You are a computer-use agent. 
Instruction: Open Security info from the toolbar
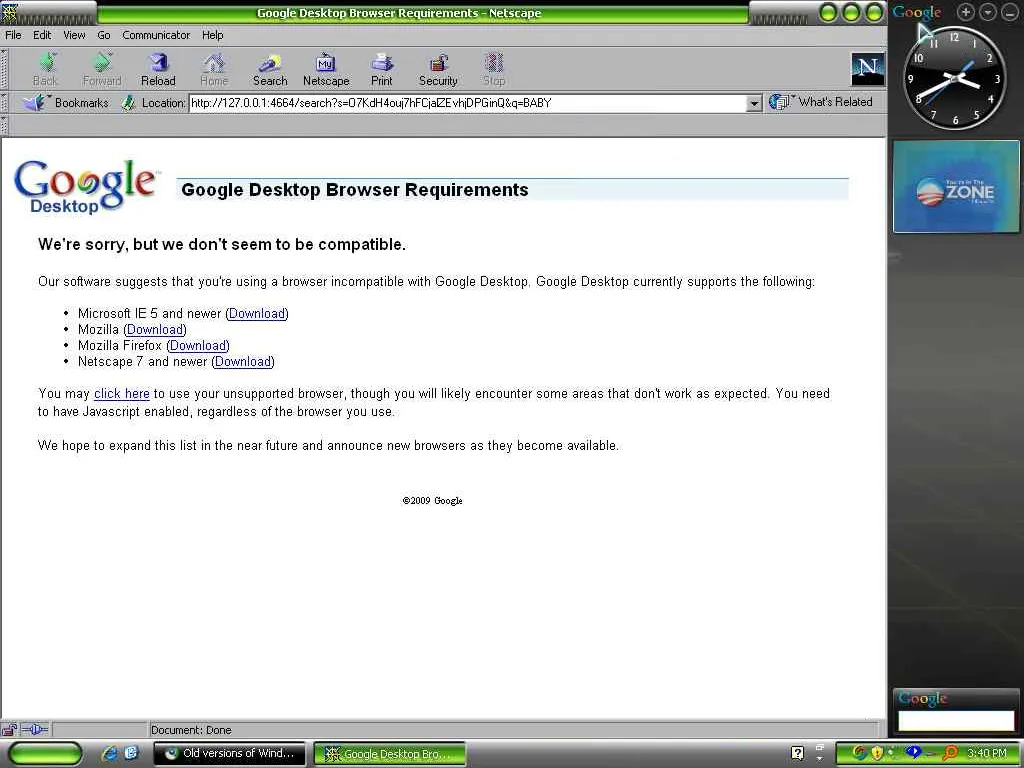438,69
